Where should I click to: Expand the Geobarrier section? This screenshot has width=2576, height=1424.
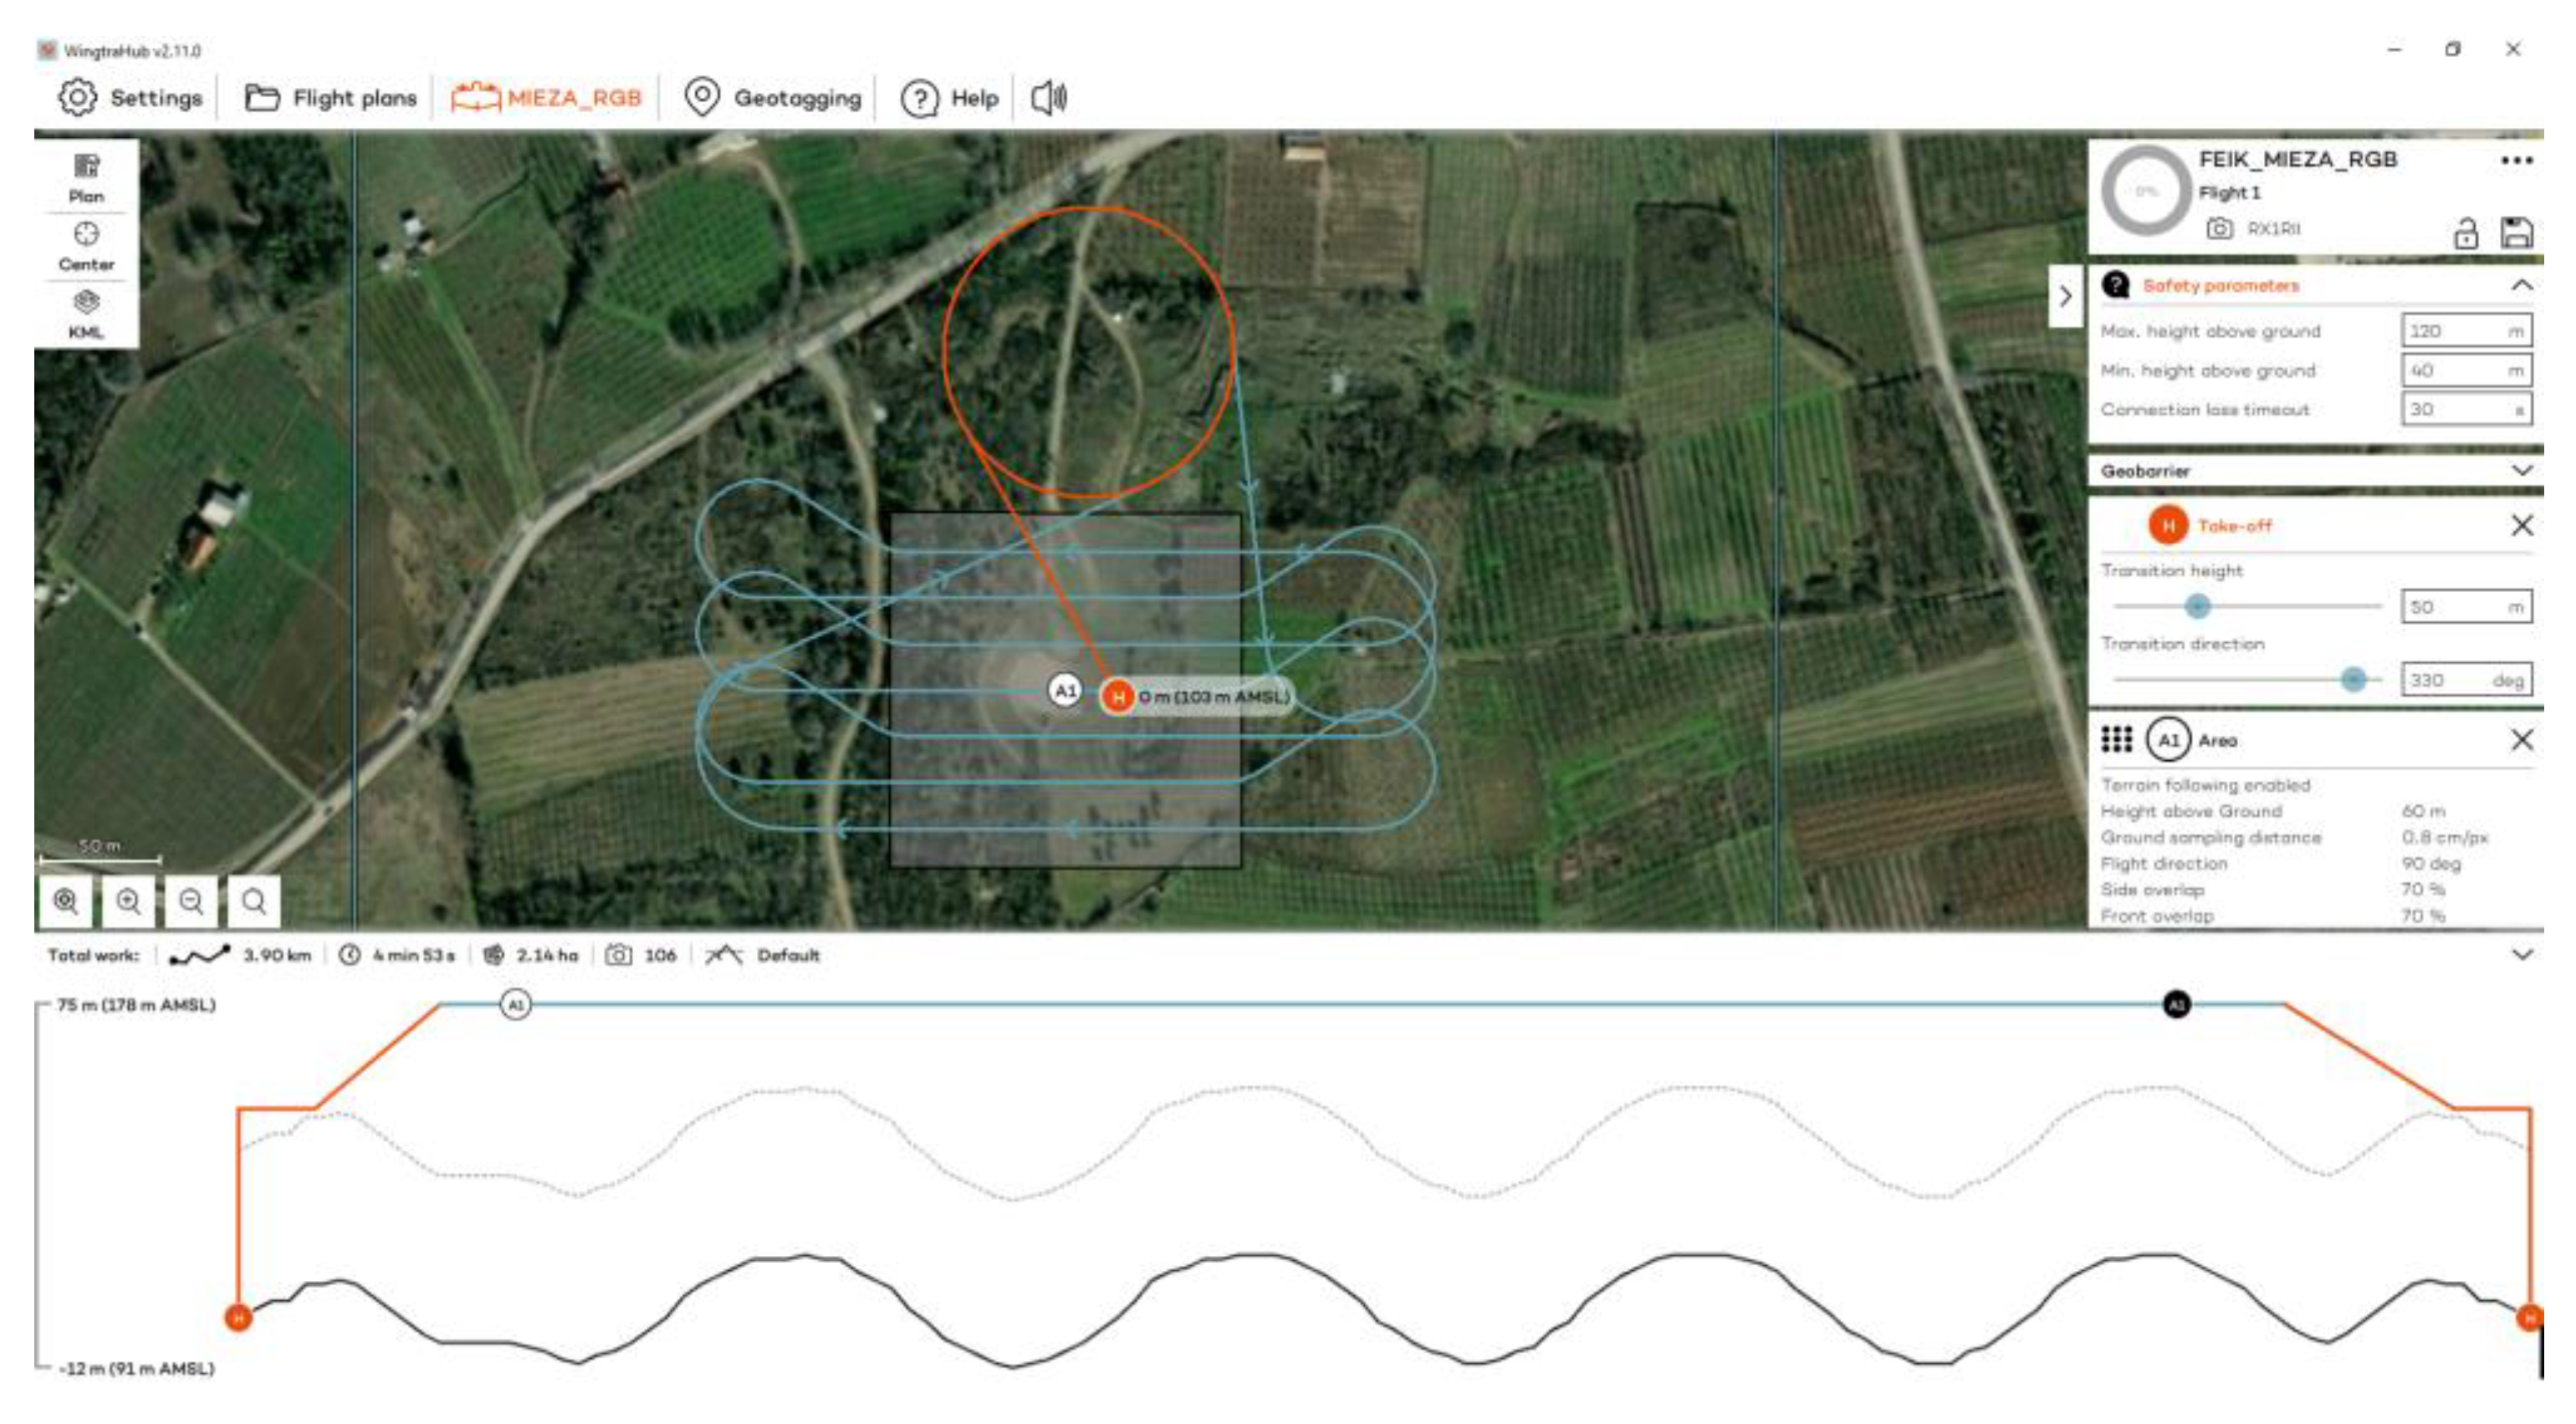click(2521, 470)
